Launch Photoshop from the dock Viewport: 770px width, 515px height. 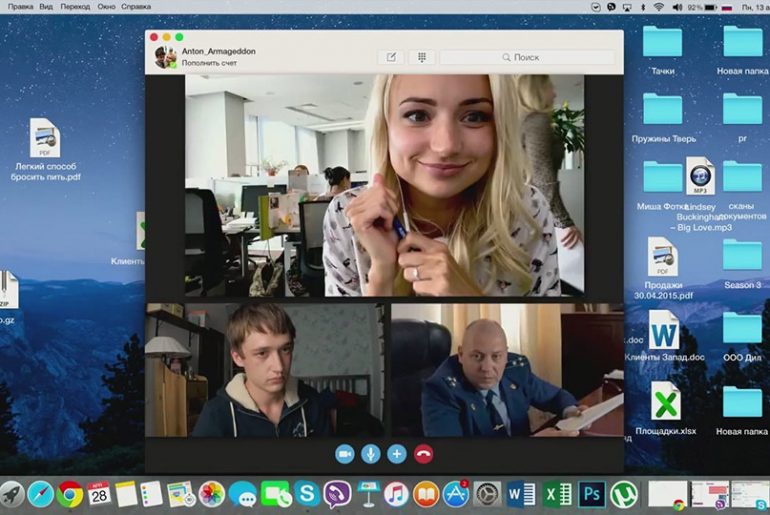[591, 493]
